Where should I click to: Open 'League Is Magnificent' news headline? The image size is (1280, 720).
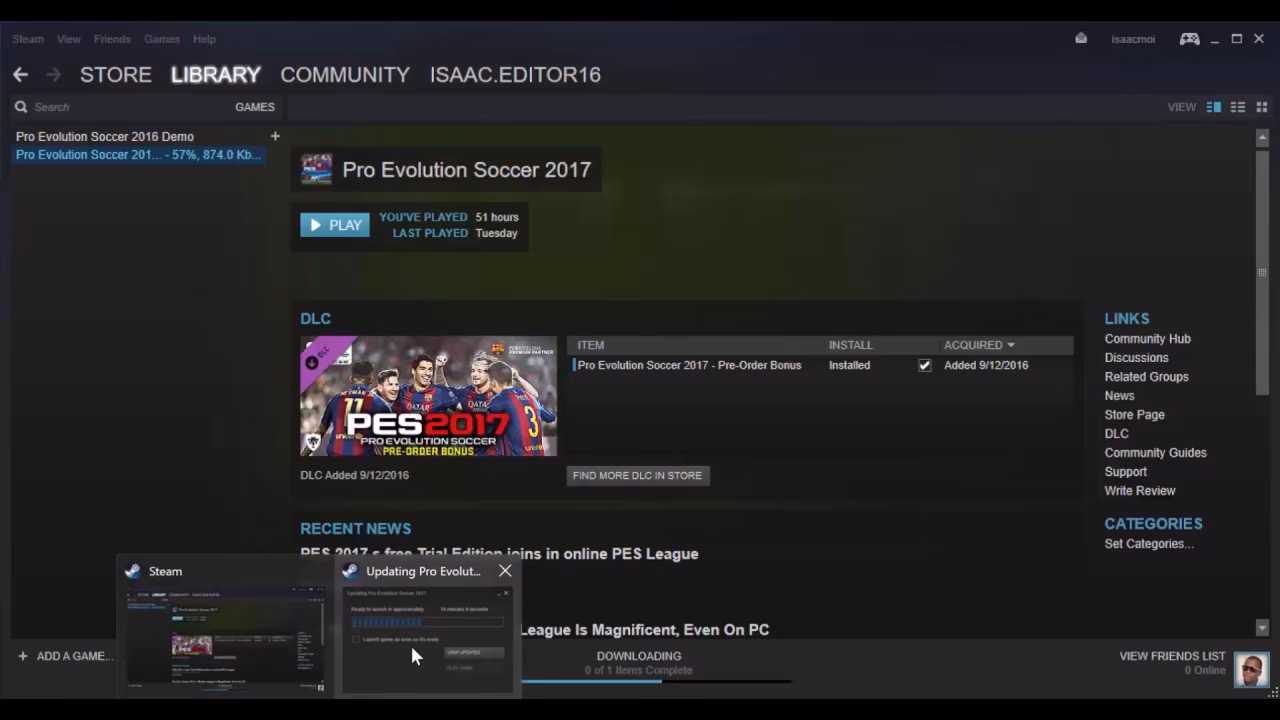[x=644, y=630]
